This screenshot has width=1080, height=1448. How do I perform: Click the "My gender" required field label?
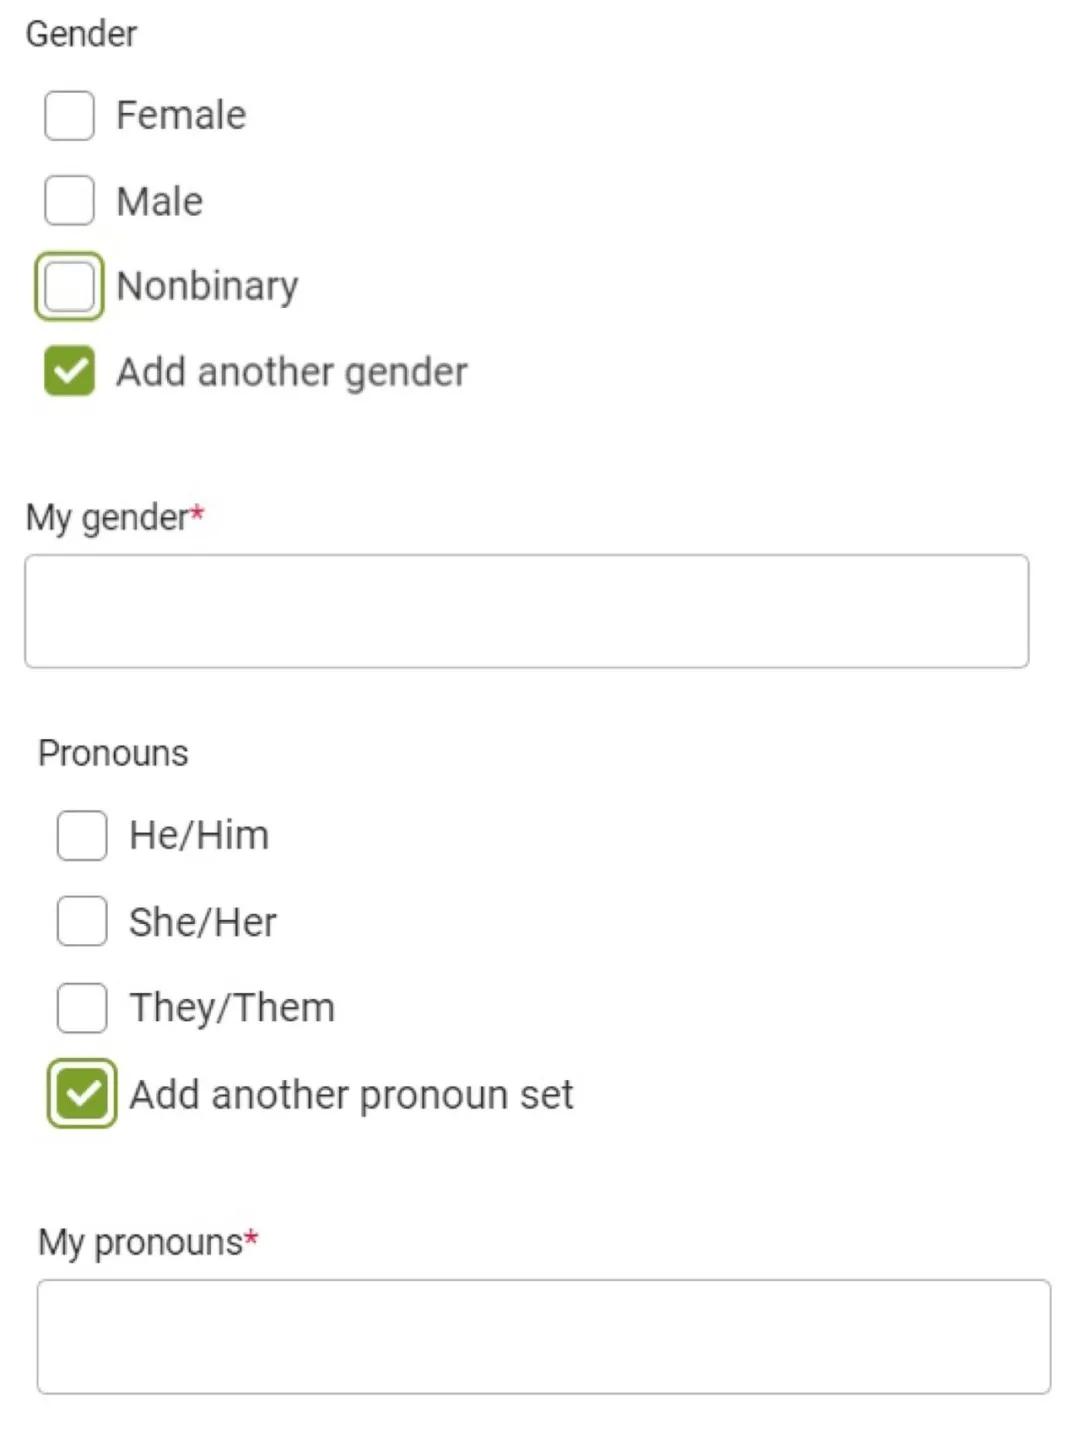point(108,518)
